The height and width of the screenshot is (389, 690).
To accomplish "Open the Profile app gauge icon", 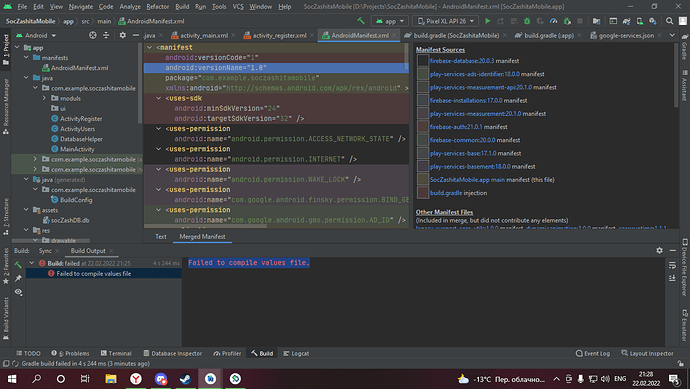I will pyautogui.click(x=554, y=21).
